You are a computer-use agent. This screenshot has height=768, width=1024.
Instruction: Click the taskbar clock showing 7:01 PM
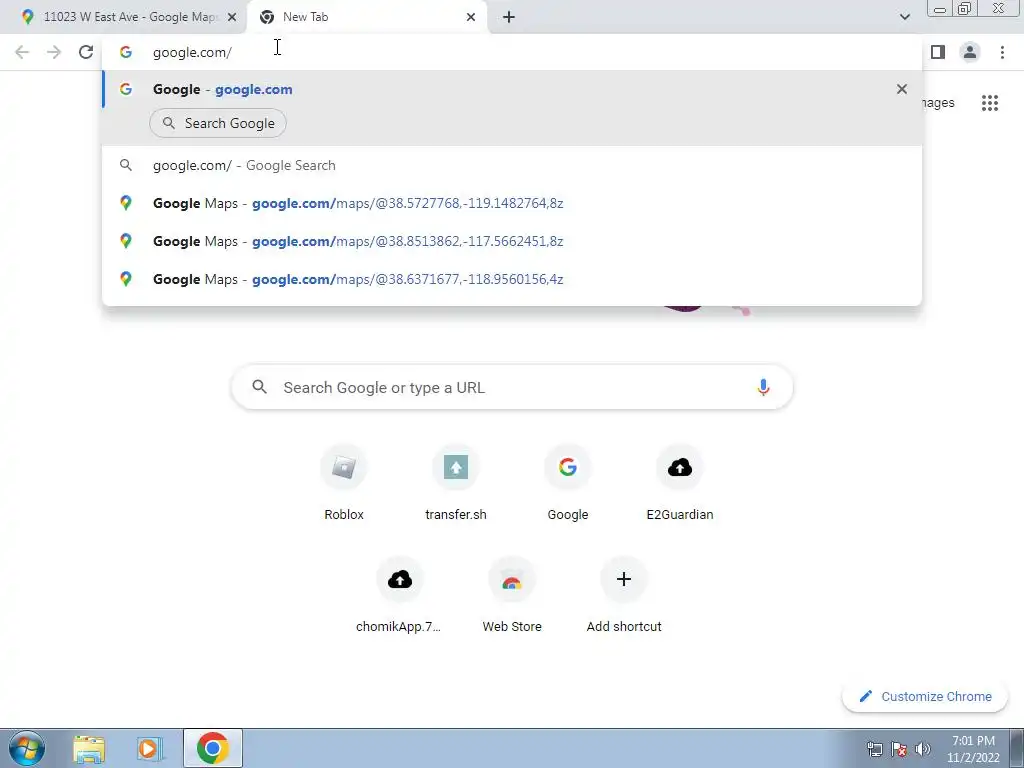pyautogui.click(x=973, y=748)
